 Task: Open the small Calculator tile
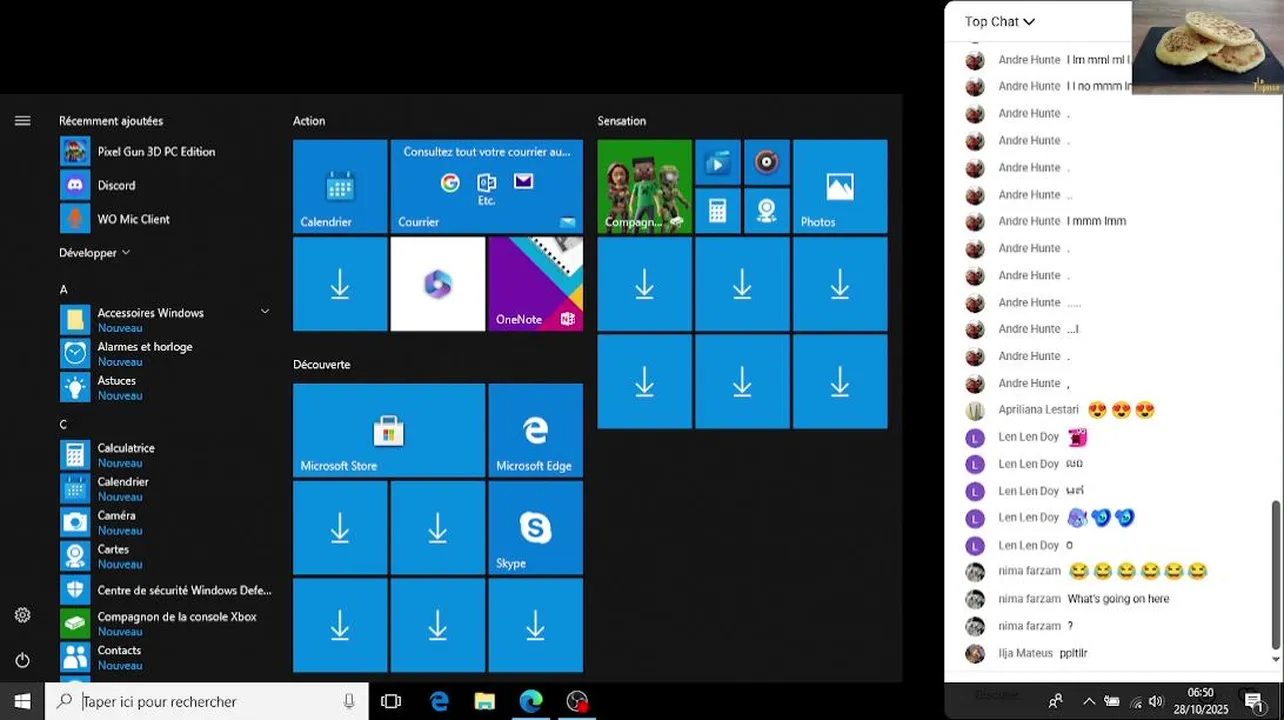[x=717, y=210]
